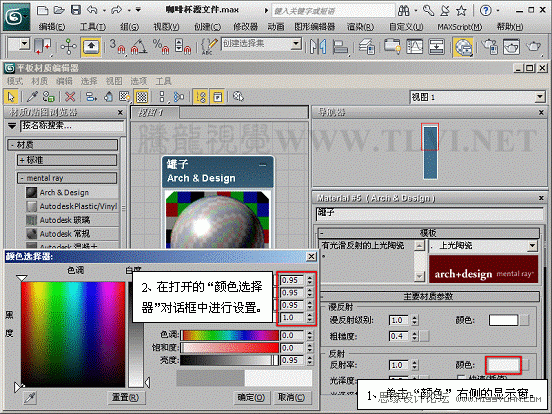
Task: Open the 编辑(E) main menu
Action: pos(52,27)
